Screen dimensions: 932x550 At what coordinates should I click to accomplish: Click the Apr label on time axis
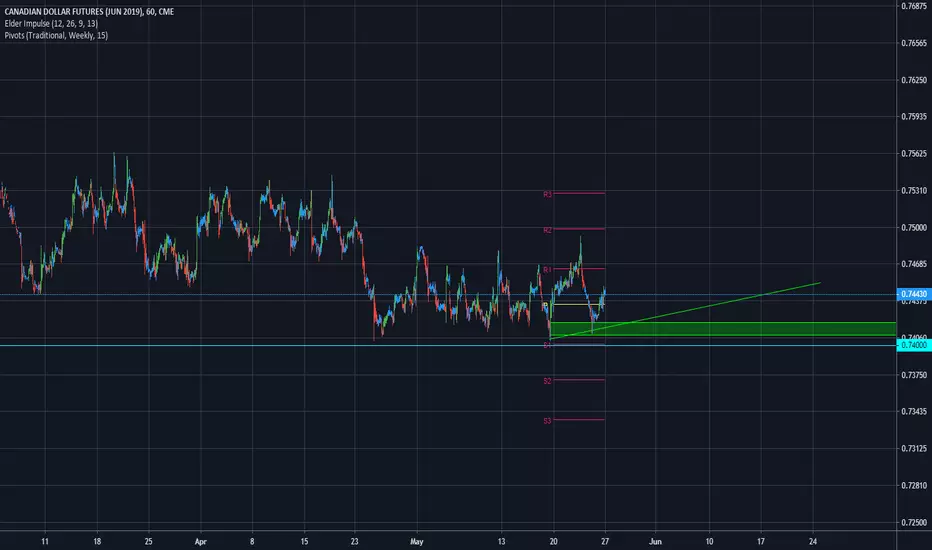200,542
